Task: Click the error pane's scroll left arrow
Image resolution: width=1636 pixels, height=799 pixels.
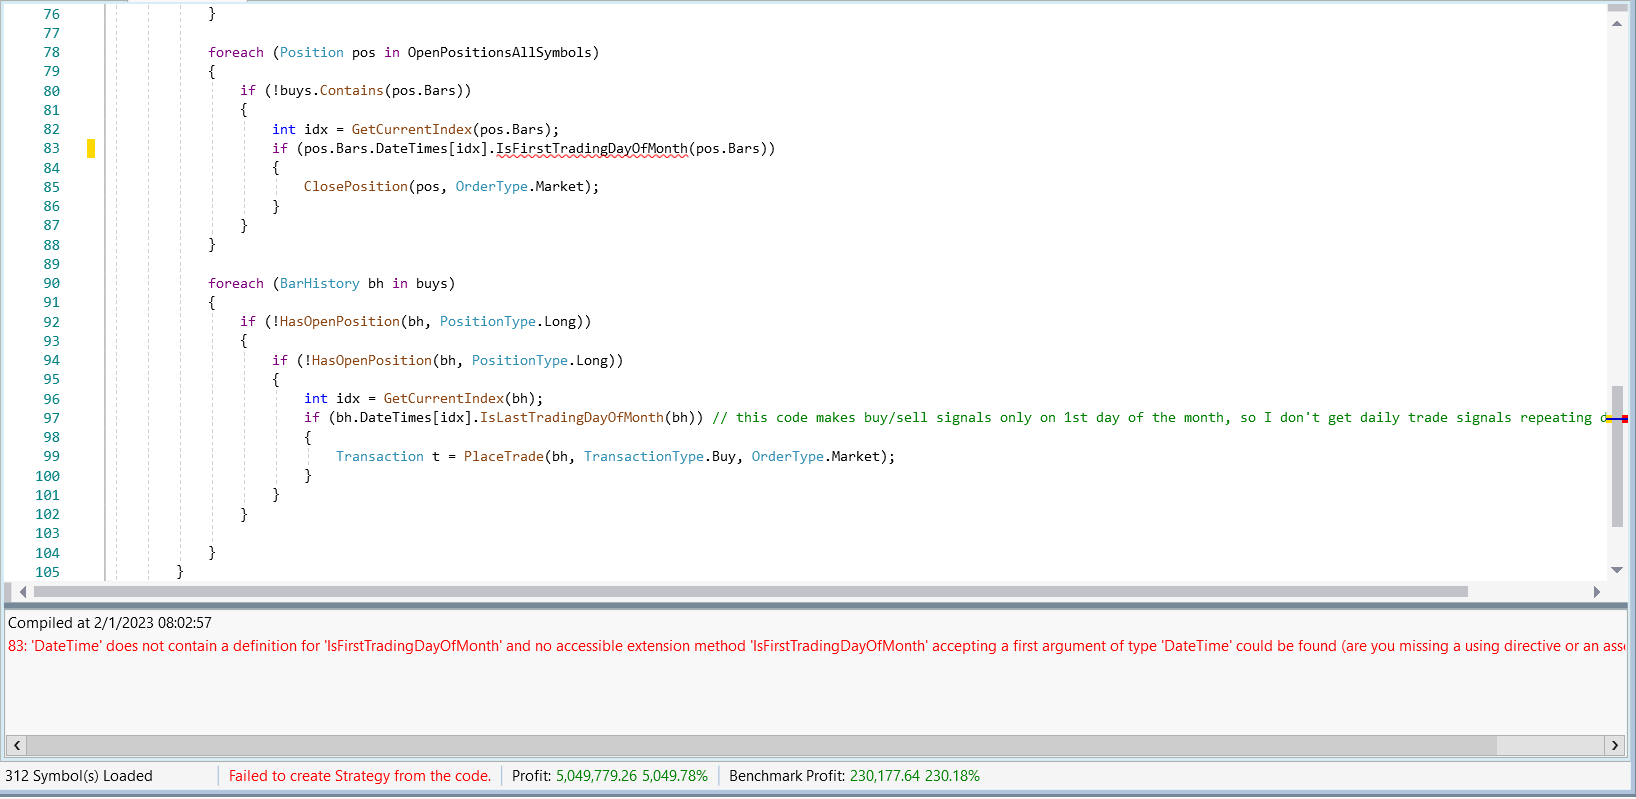Action: [17, 745]
